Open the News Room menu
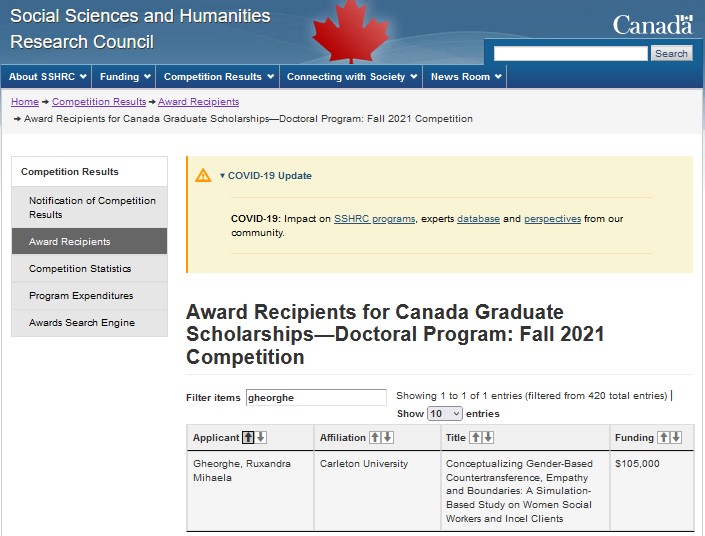705x536 pixels. tap(466, 77)
